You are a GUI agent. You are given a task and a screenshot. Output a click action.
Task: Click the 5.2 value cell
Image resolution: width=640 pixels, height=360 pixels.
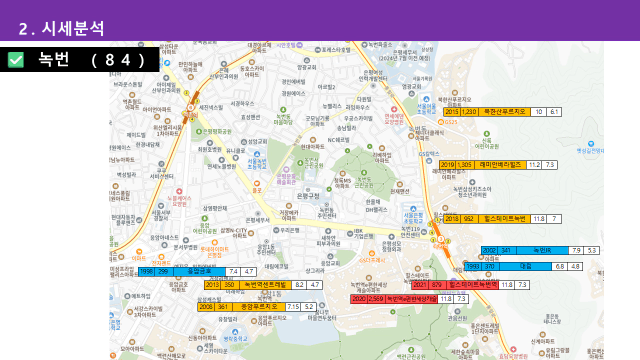[309, 307]
